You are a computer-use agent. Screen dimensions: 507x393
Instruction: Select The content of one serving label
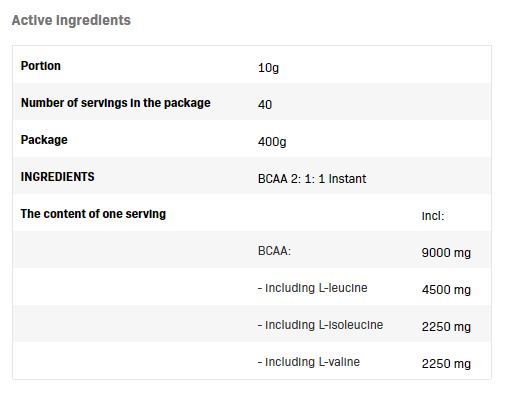tap(93, 214)
